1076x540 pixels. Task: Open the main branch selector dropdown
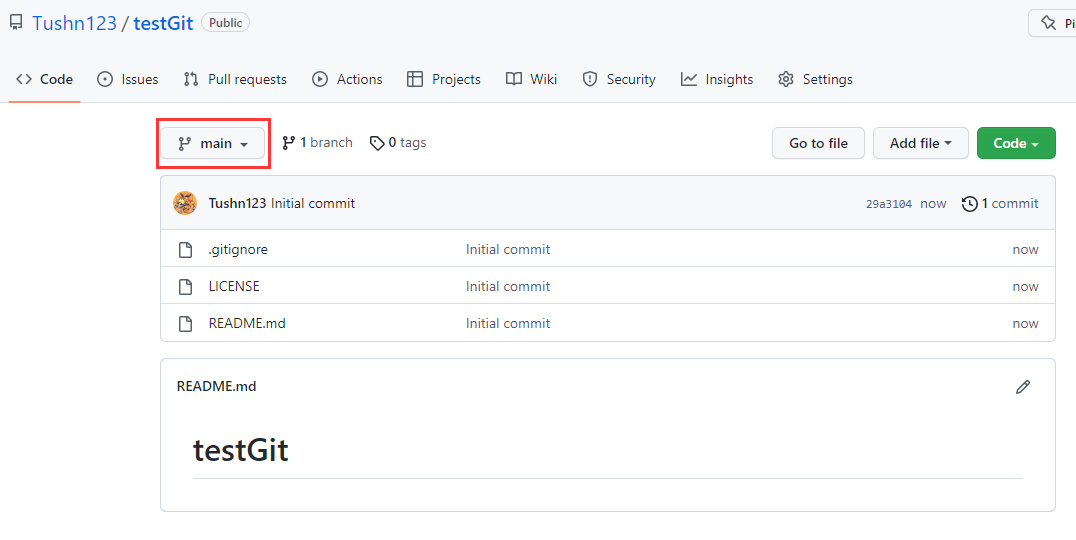(213, 143)
